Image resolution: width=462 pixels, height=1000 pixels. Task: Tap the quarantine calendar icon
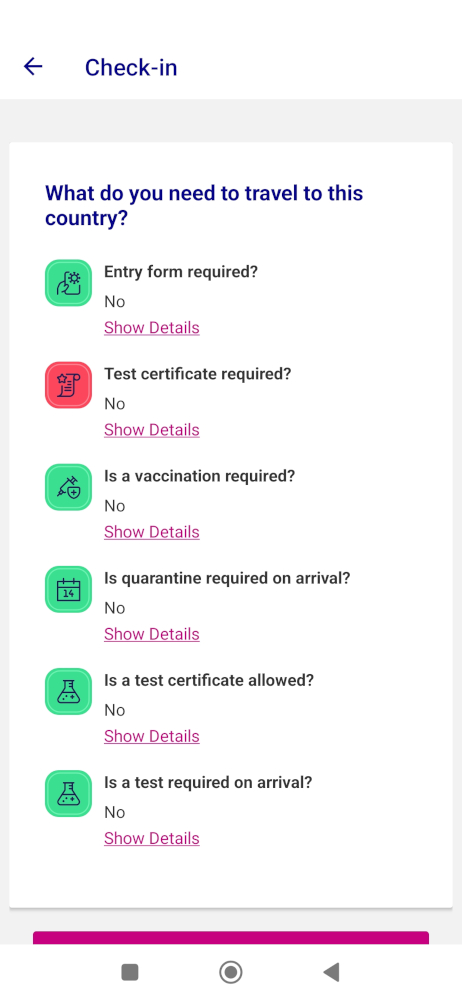click(x=68, y=589)
